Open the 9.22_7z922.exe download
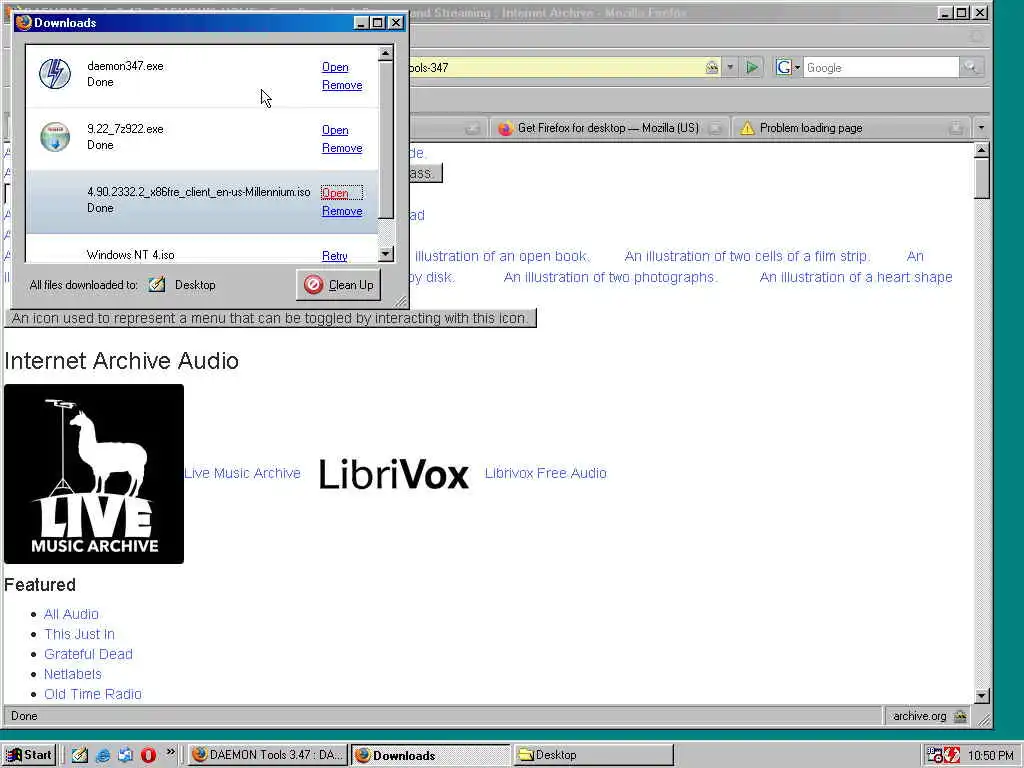1024x768 pixels. tap(335, 130)
